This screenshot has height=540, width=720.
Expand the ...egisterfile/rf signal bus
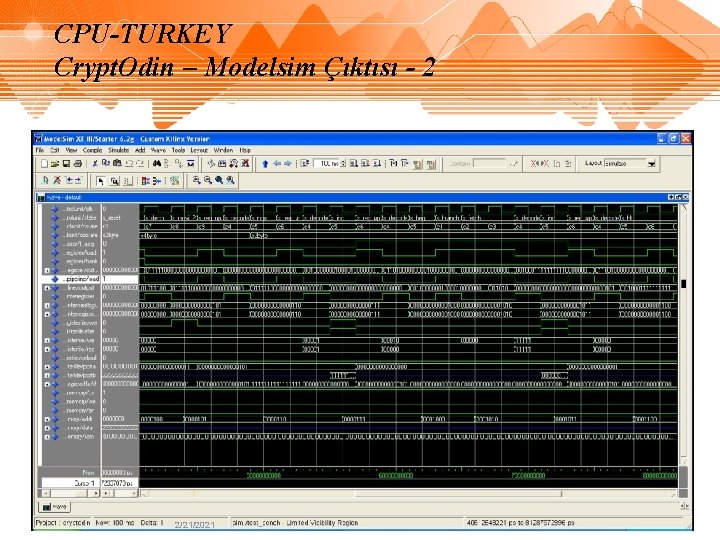(x=47, y=384)
